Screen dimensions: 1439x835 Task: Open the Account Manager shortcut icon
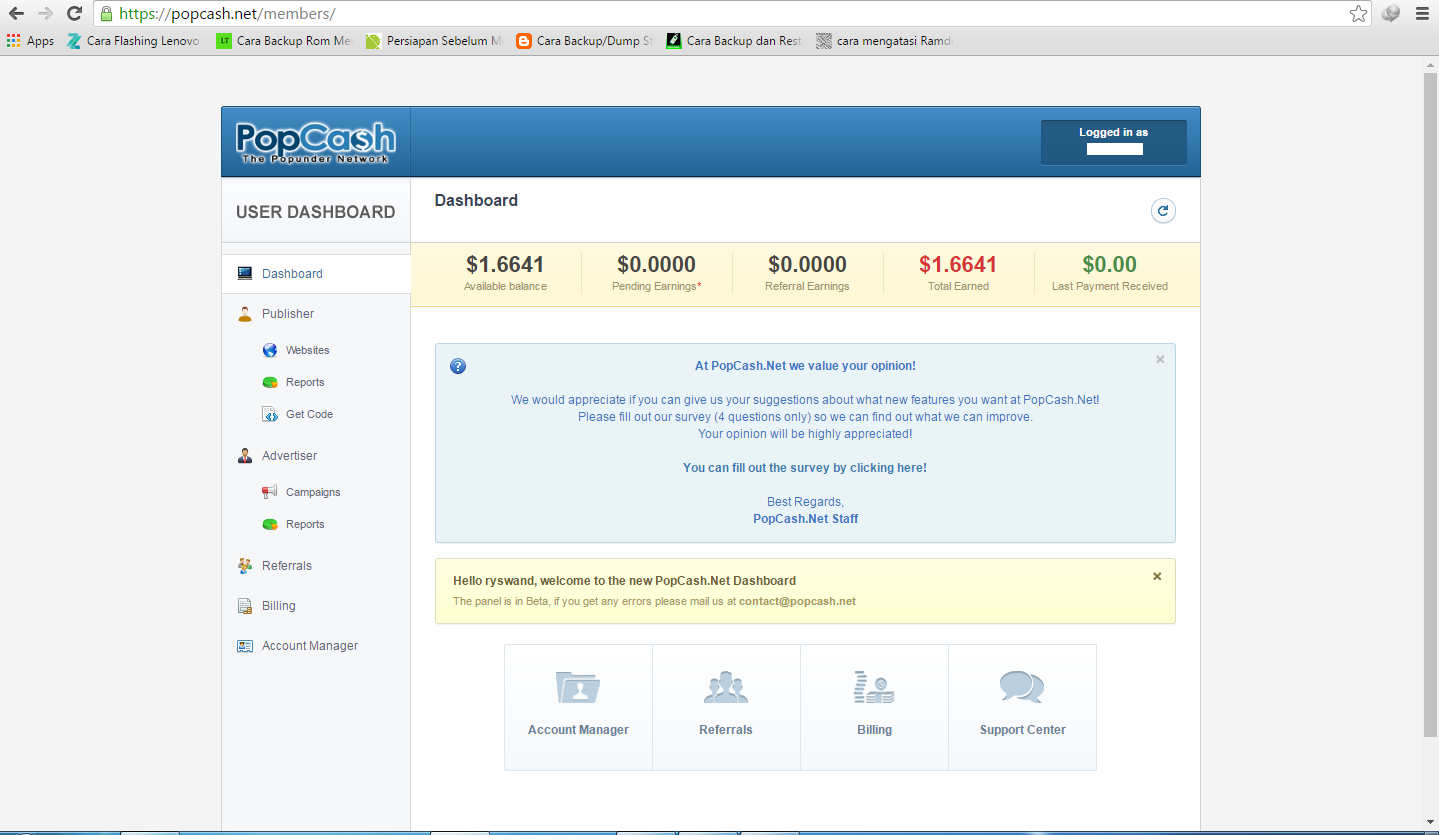pos(578,687)
